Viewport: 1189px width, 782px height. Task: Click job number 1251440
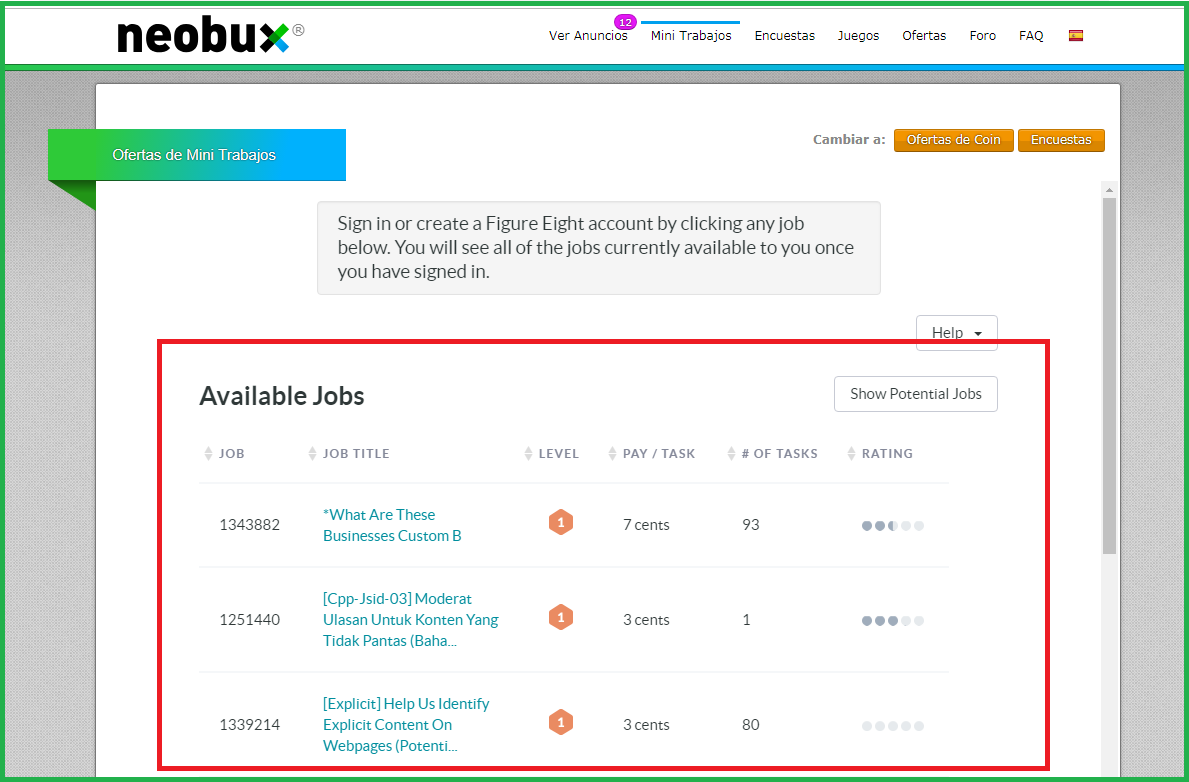pyautogui.click(x=249, y=620)
